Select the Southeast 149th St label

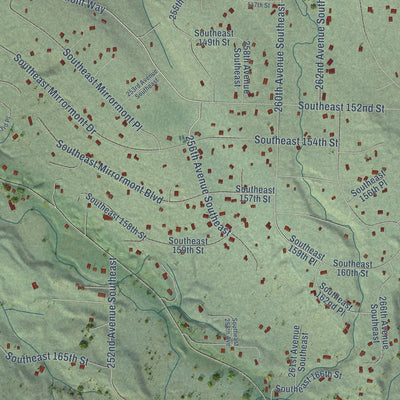pyautogui.click(x=214, y=38)
